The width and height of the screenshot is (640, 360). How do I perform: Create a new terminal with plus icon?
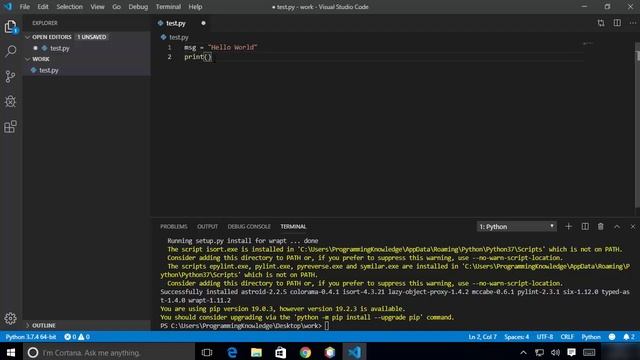568,227
